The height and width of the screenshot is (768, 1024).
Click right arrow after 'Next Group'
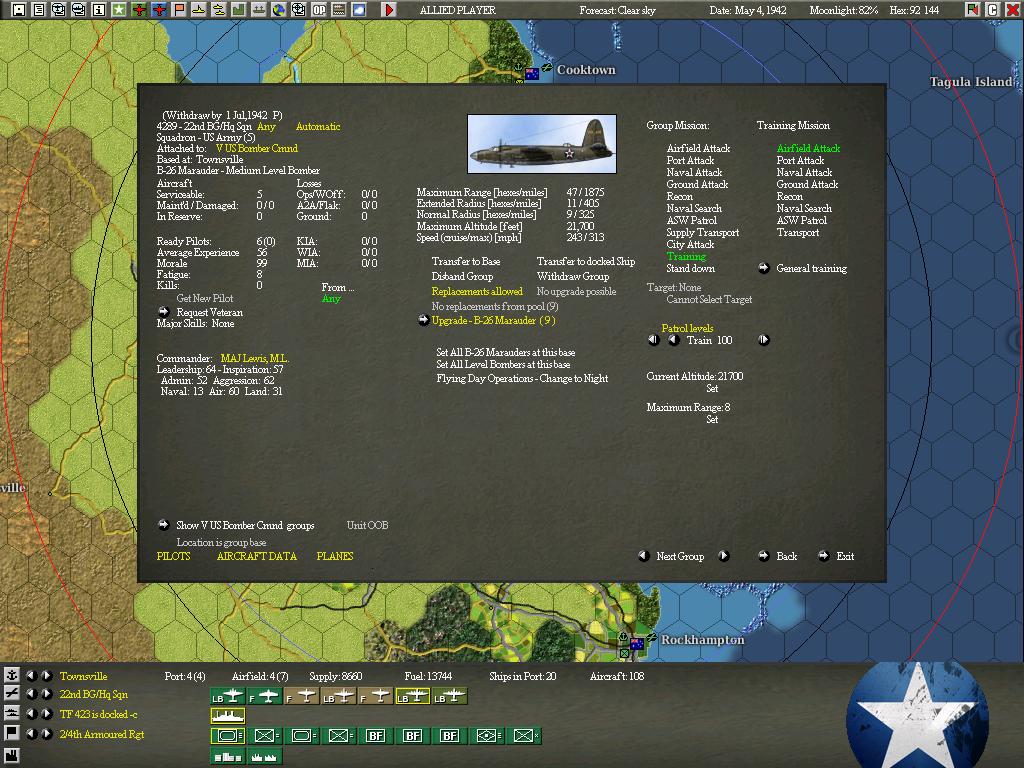(x=724, y=556)
